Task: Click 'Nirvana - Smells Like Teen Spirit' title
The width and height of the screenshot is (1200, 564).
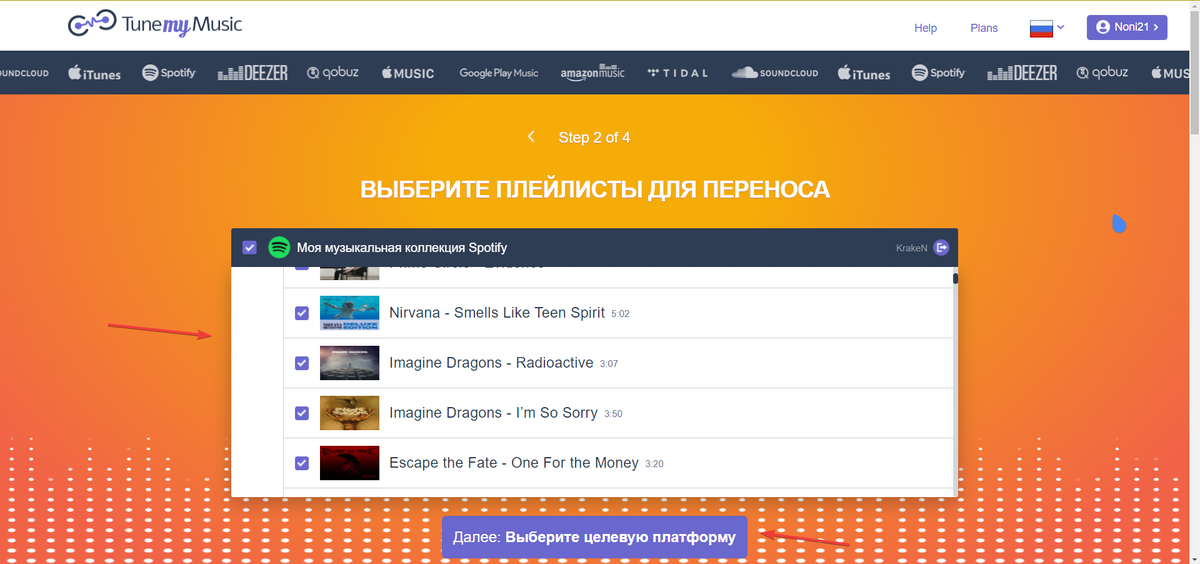Action: click(x=497, y=313)
